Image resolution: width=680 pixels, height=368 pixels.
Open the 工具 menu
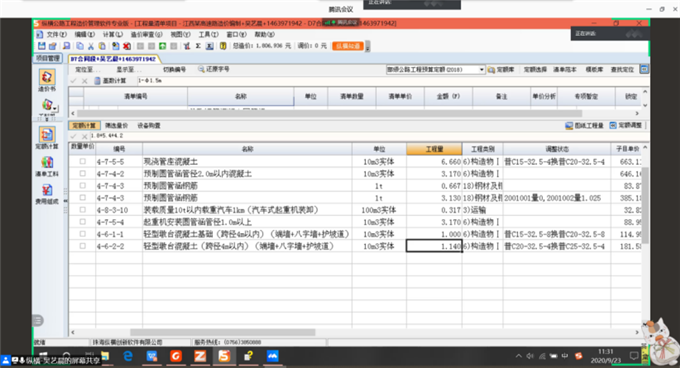point(209,34)
